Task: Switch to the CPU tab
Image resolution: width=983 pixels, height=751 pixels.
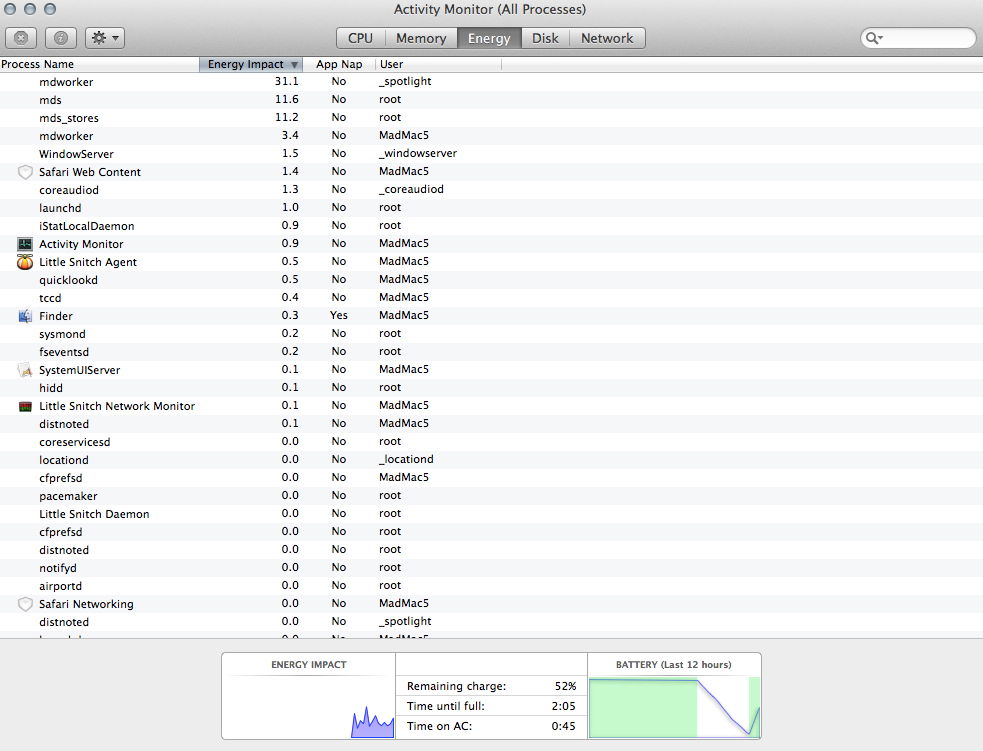Action: [360, 38]
